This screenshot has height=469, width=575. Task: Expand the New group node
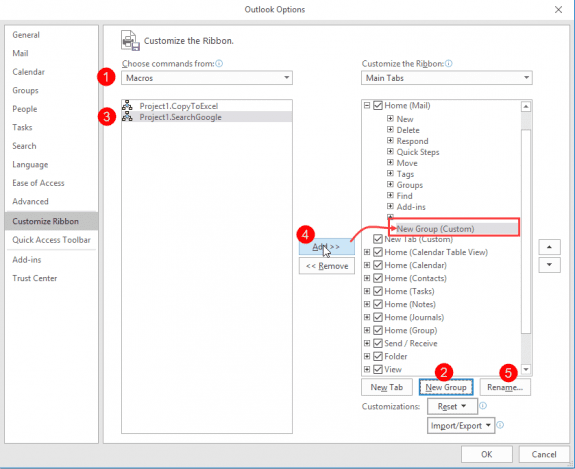[x=390, y=119]
